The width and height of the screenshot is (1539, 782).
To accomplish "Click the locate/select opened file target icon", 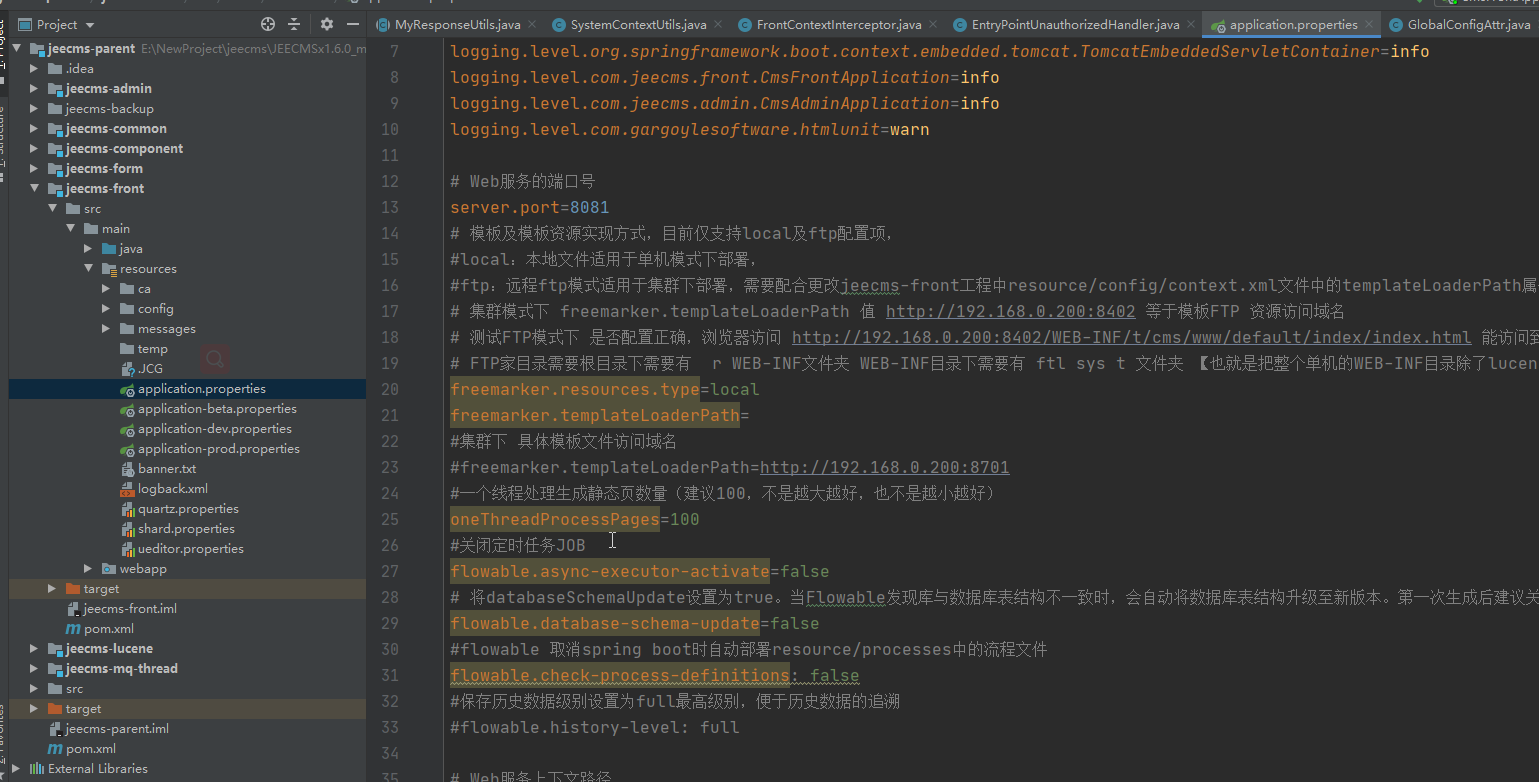I will tap(267, 24).
